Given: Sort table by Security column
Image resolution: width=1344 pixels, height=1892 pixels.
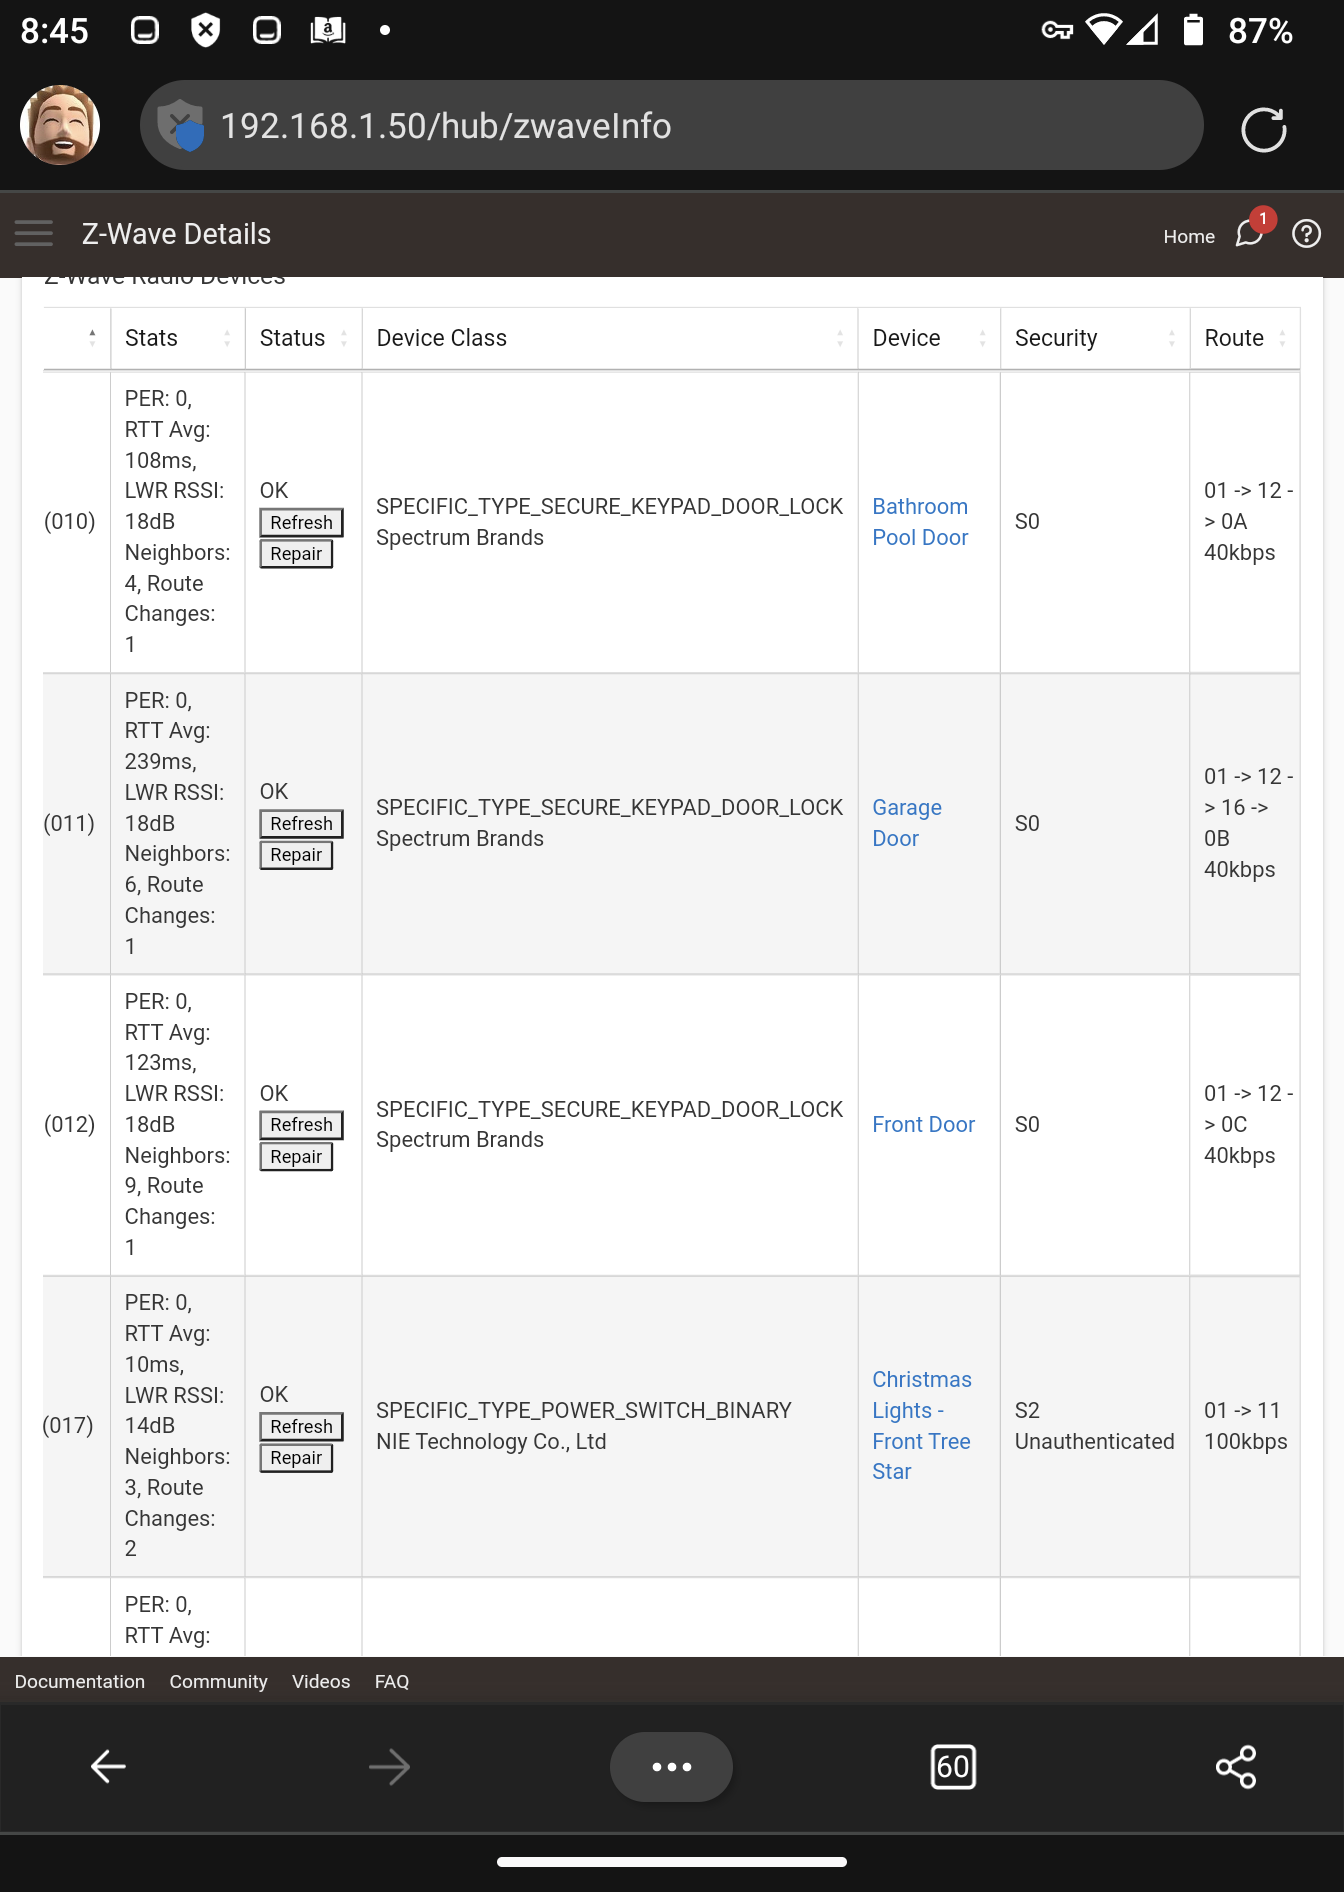Looking at the screenshot, I should (x=1095, y=338).
